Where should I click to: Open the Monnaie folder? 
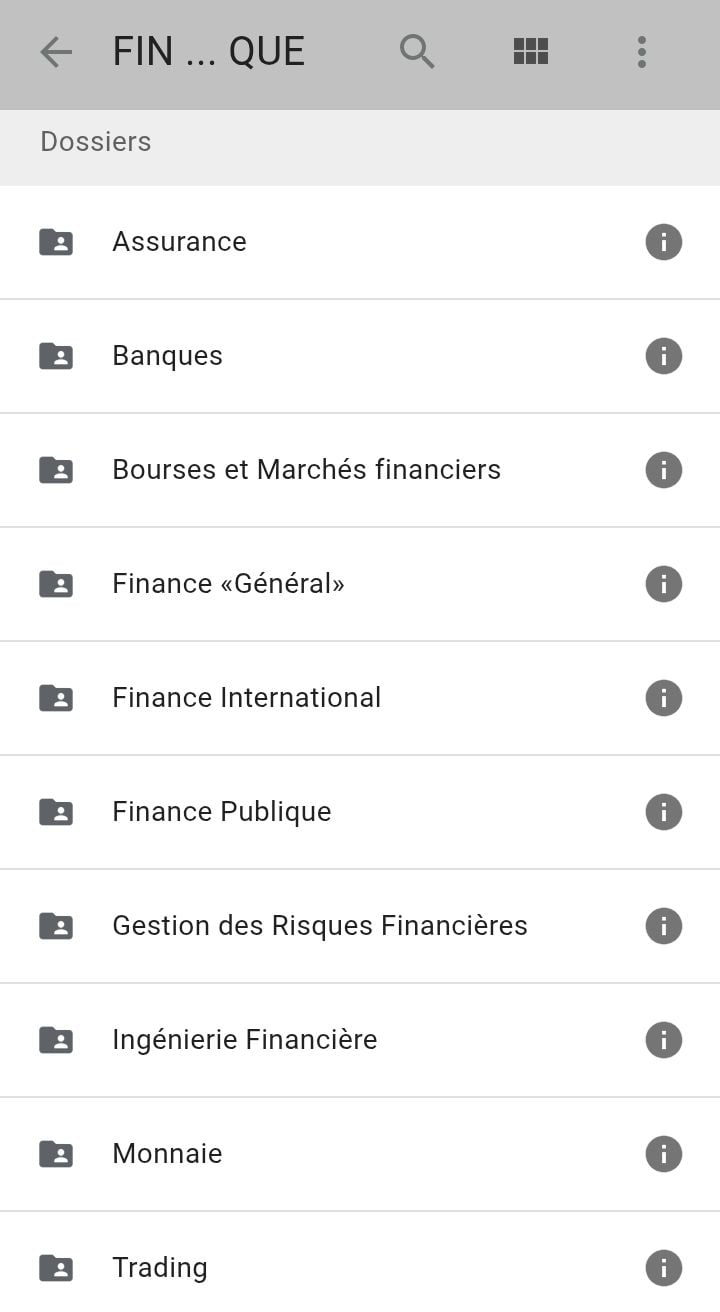pos(168,1154)
